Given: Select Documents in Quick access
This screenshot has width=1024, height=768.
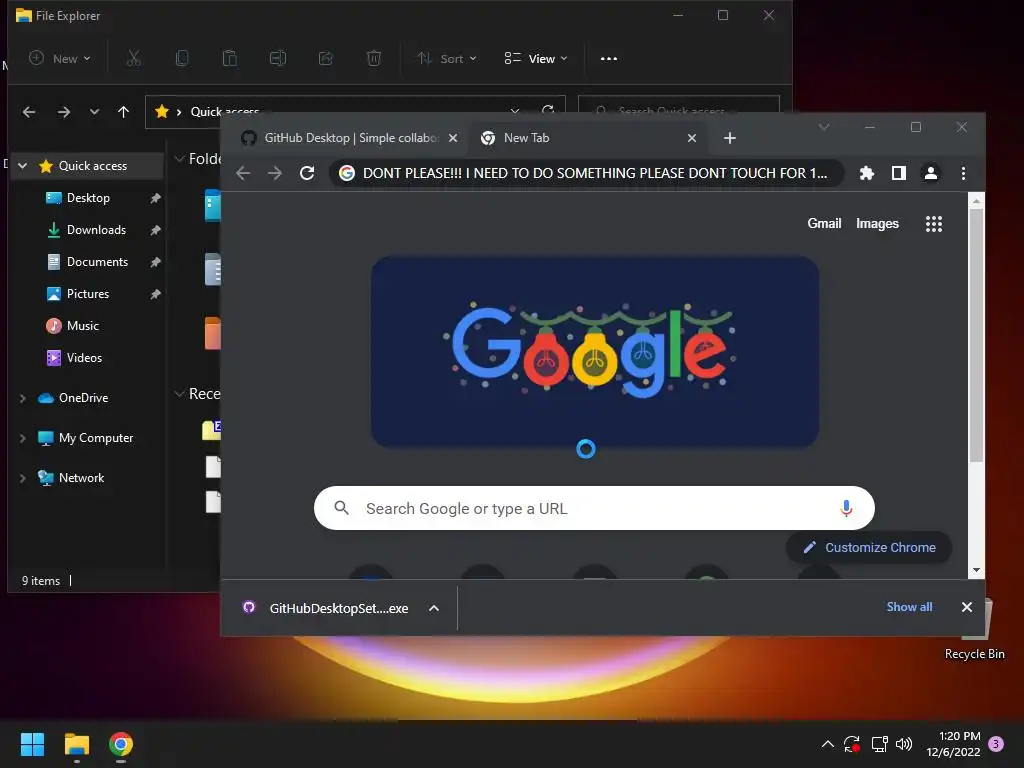Looking at the screenshot, I should 97,262.
